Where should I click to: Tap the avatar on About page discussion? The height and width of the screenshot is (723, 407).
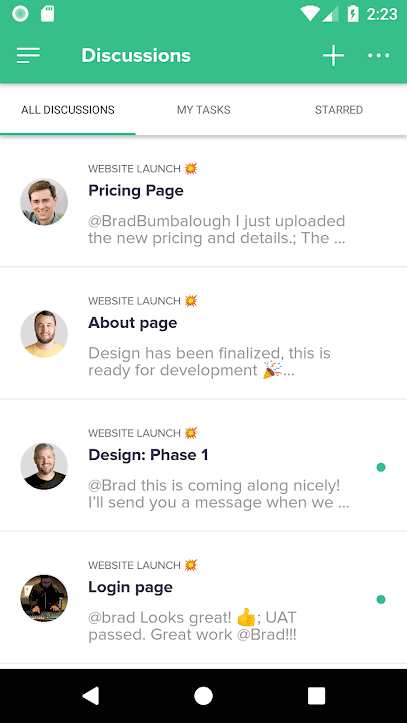[x=44, y=334]
